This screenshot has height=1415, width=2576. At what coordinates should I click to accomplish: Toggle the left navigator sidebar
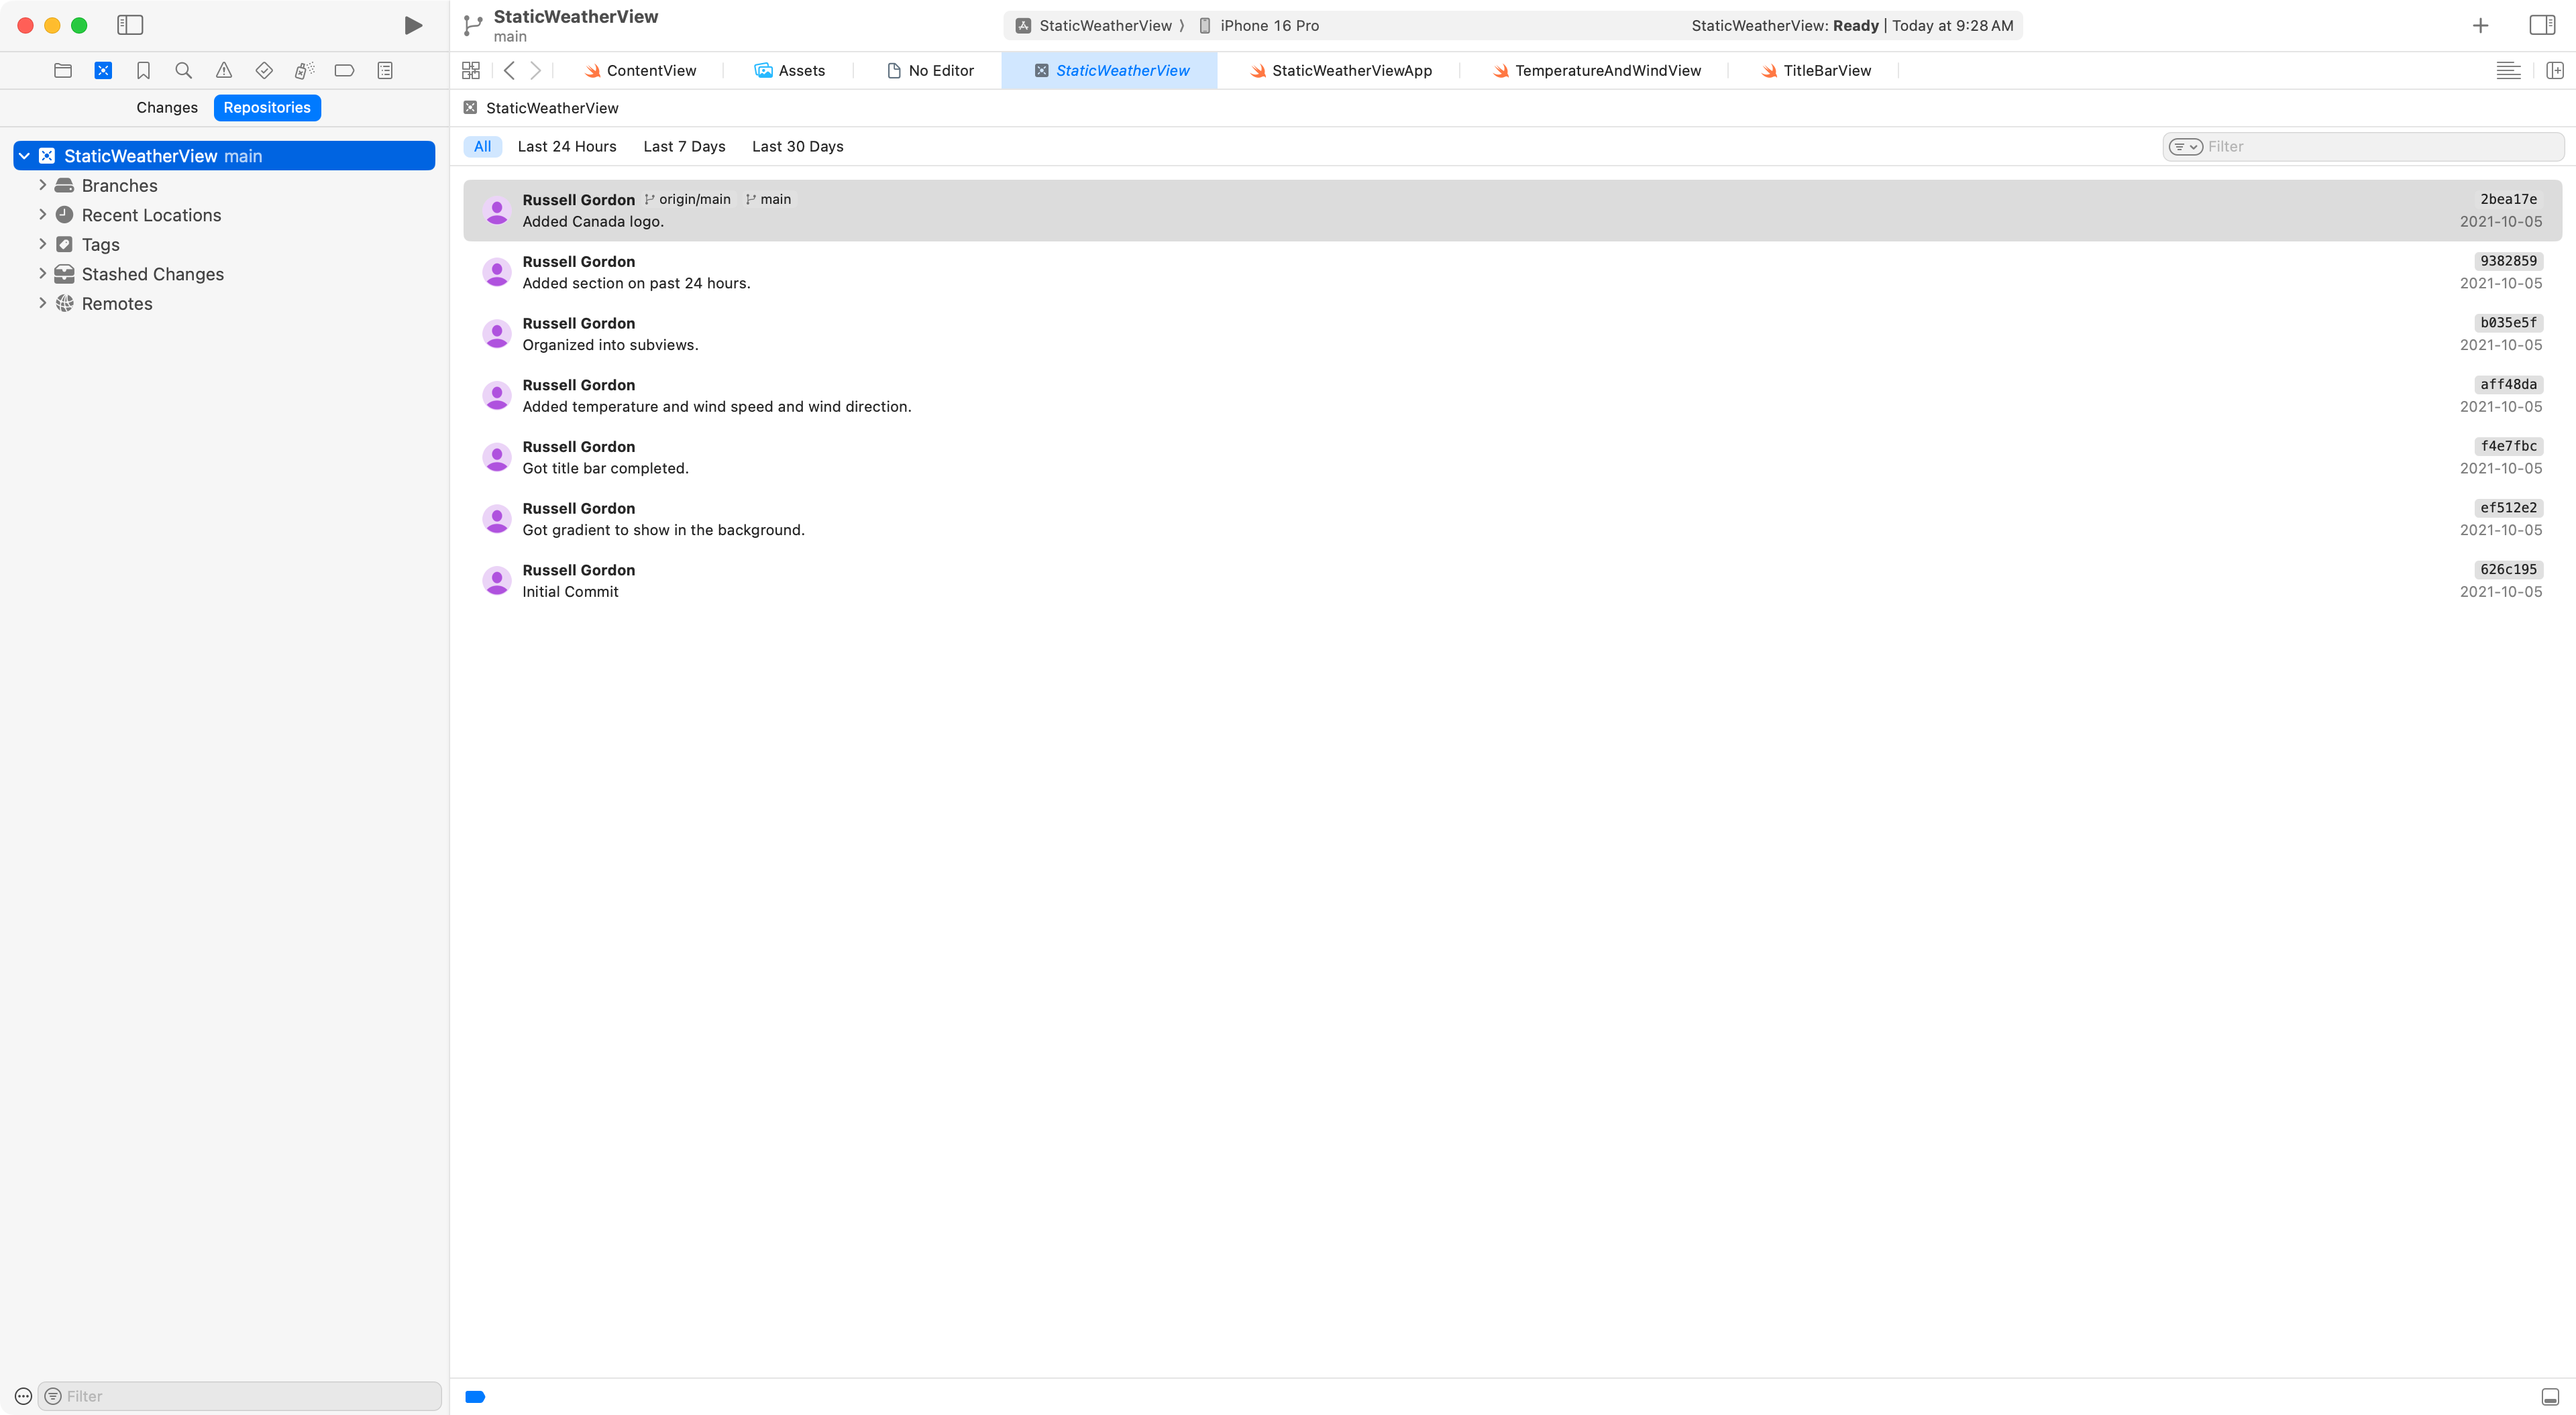point(130,25)
